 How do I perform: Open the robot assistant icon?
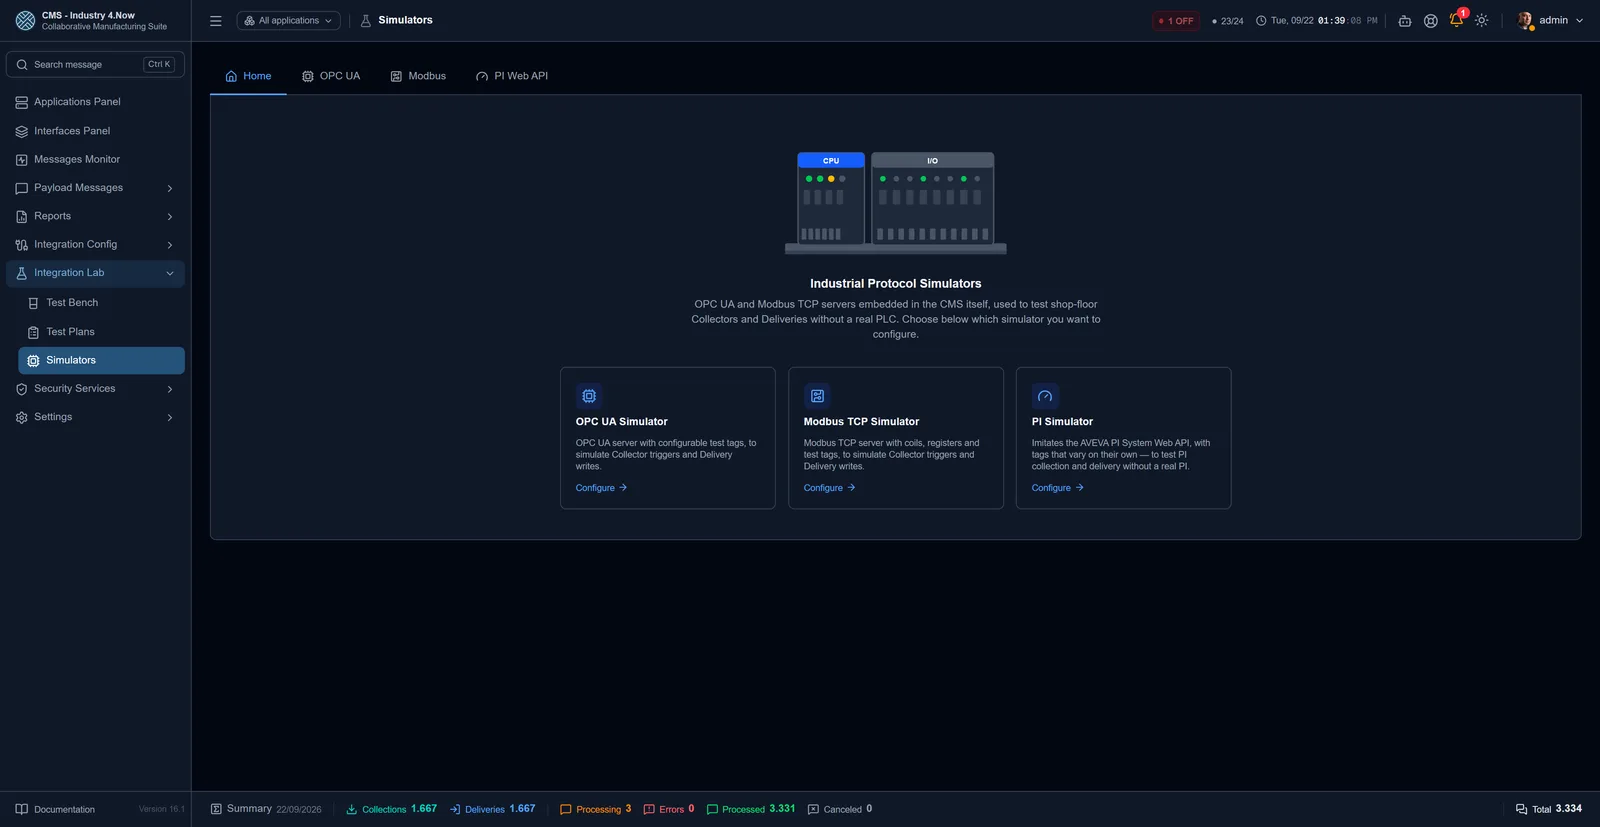pos(1404,20)
